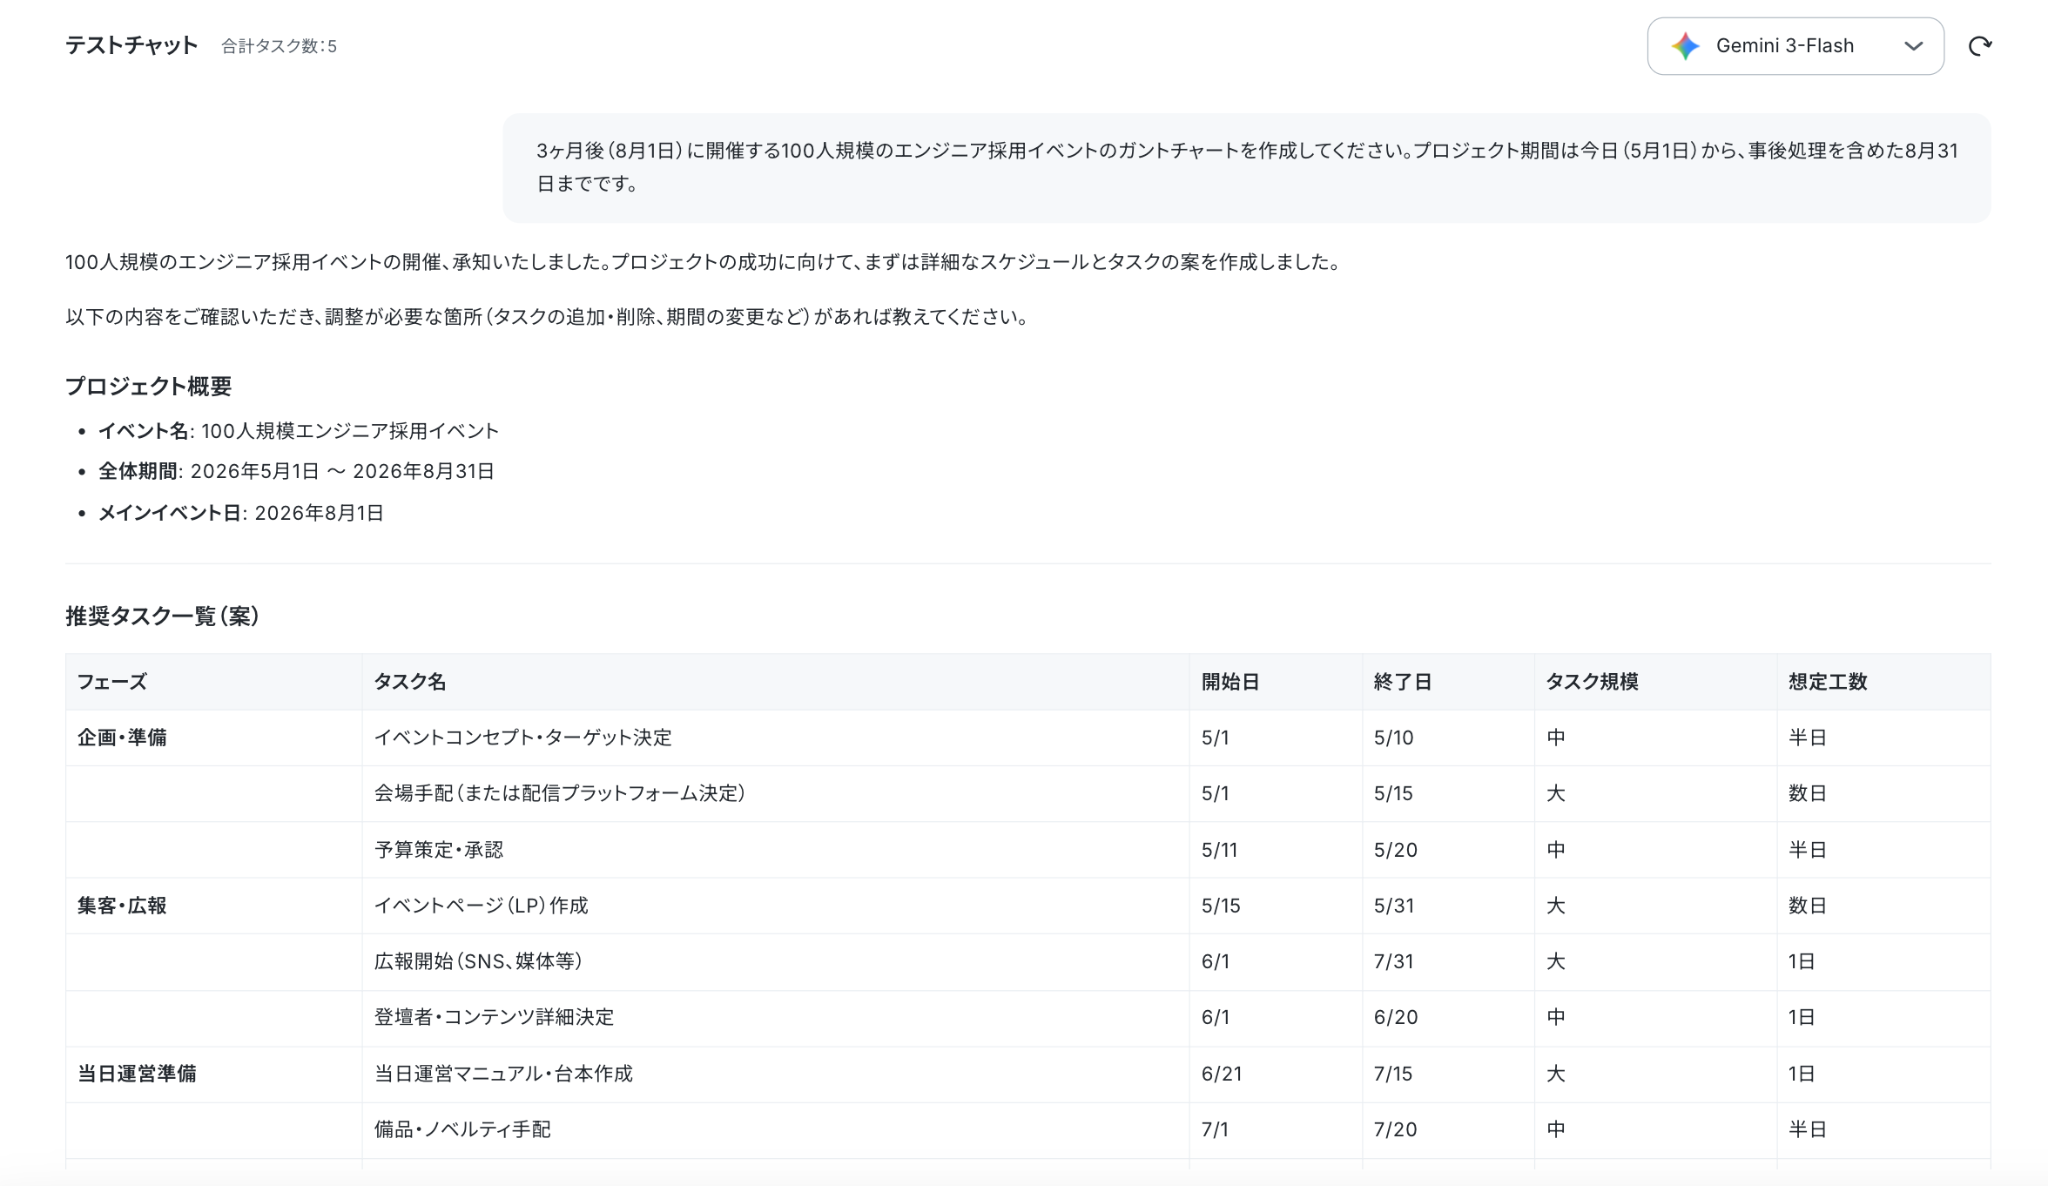The width and height of the screenshot is (2048, 1186).
Task: Click the "推奨タスク一覧（案）" heading
Action: 163,616
